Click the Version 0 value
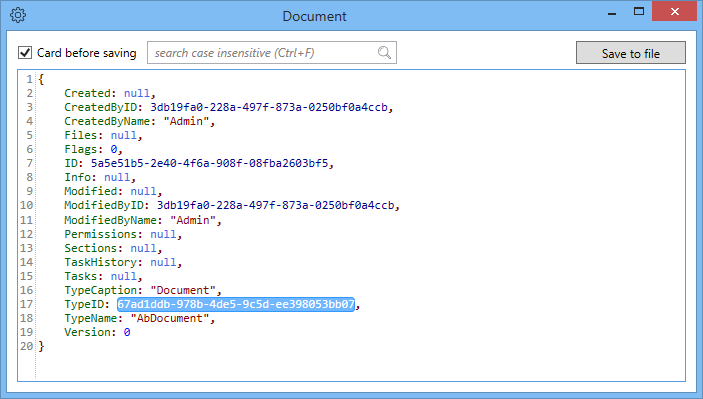The image size is (703, 399). pyautogui.click(x=127, y=332)
